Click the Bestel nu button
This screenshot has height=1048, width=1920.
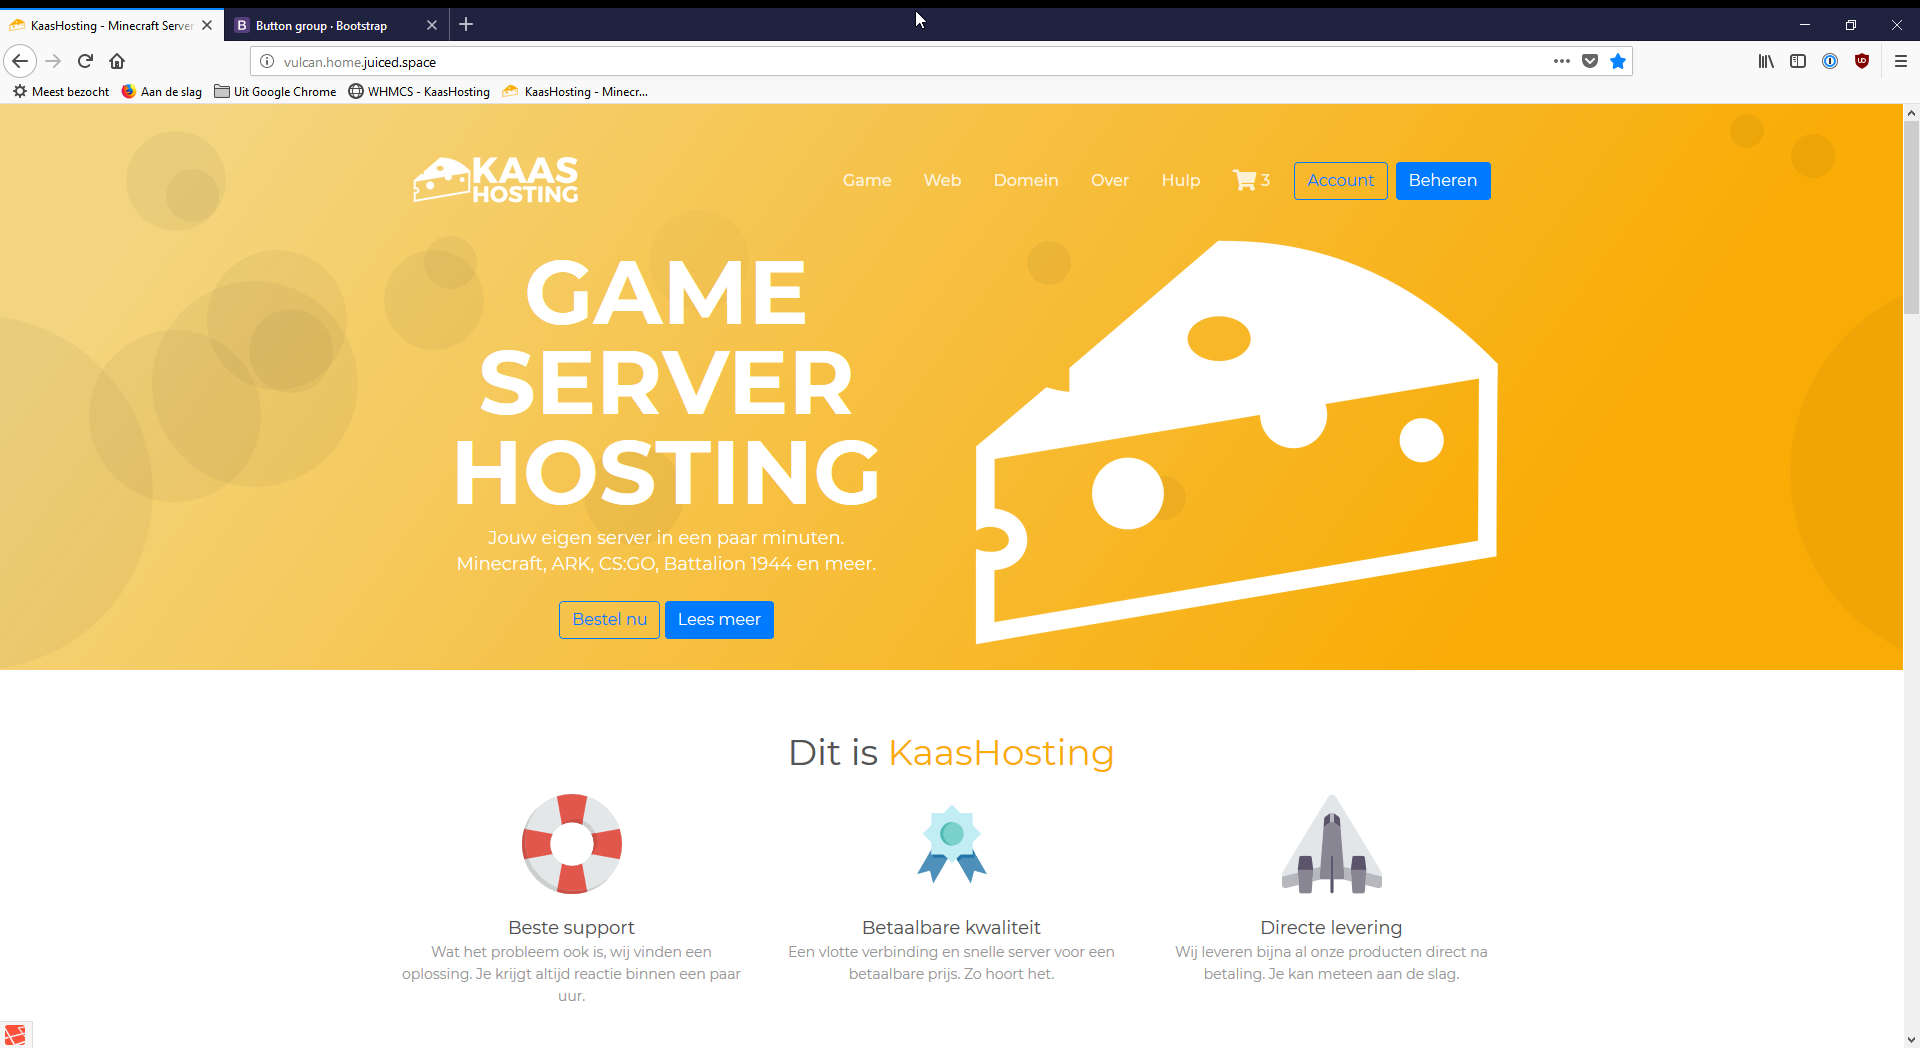tap(609, 619)
